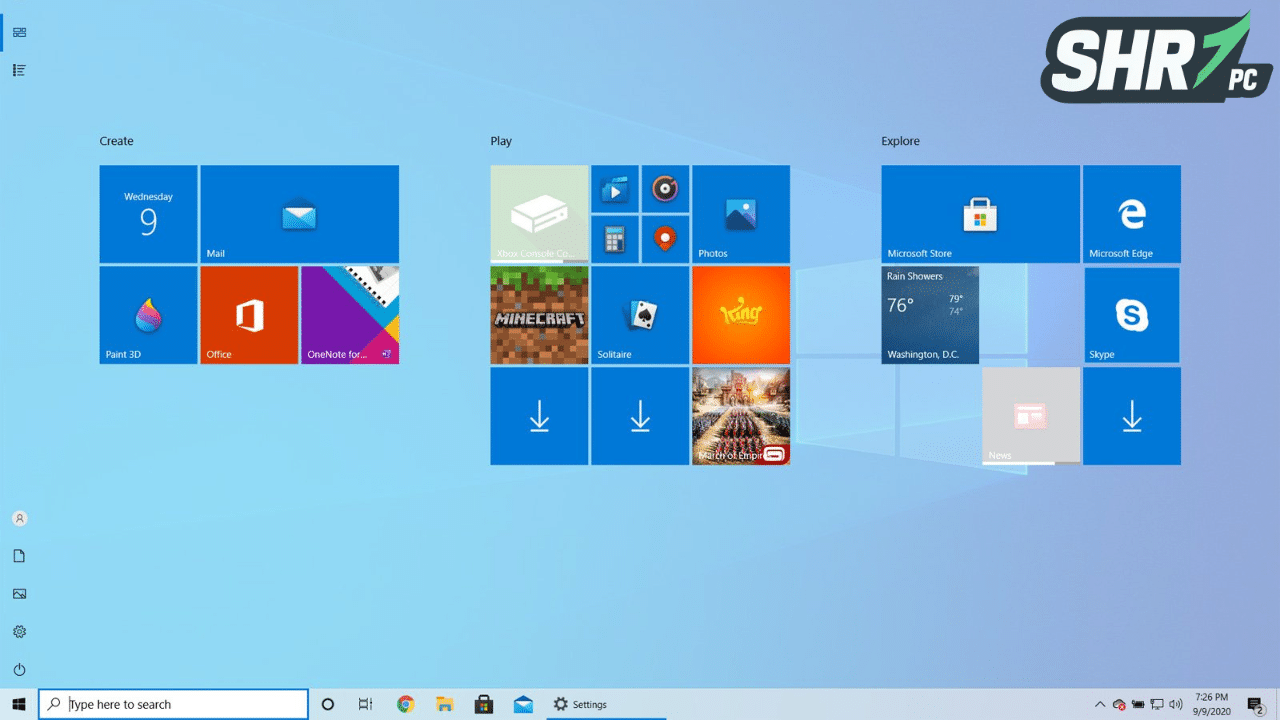Open the network tray icon
Viewport: 1280px width, 720px height.
(1157, 704)
